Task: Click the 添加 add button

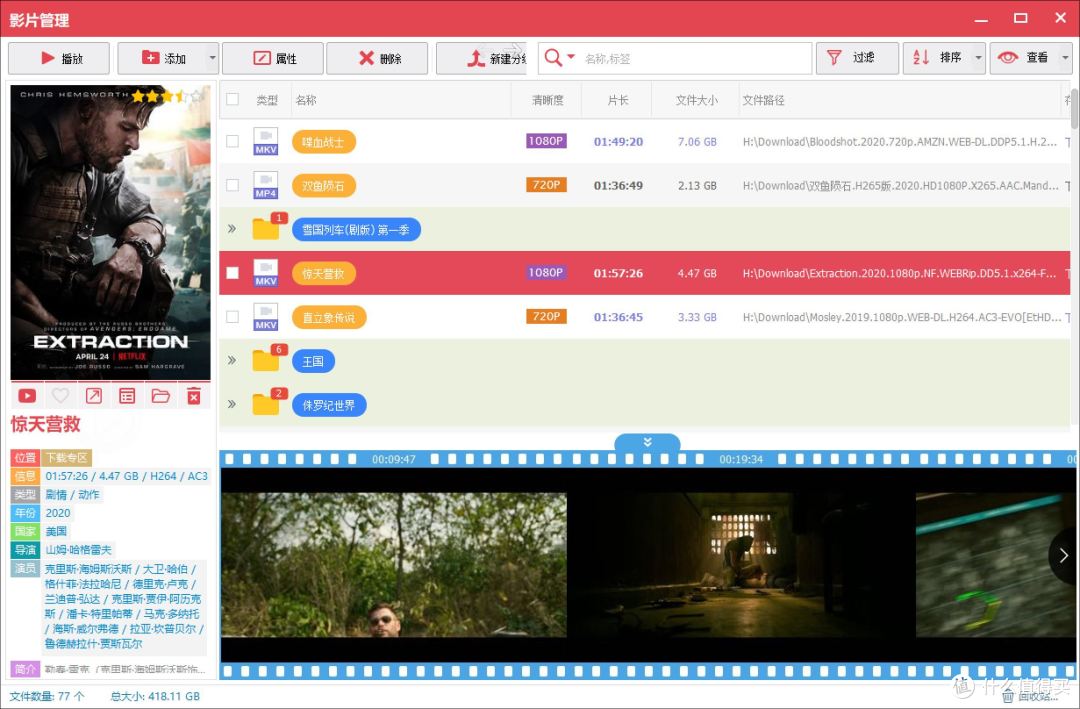Action: point(162,58)
